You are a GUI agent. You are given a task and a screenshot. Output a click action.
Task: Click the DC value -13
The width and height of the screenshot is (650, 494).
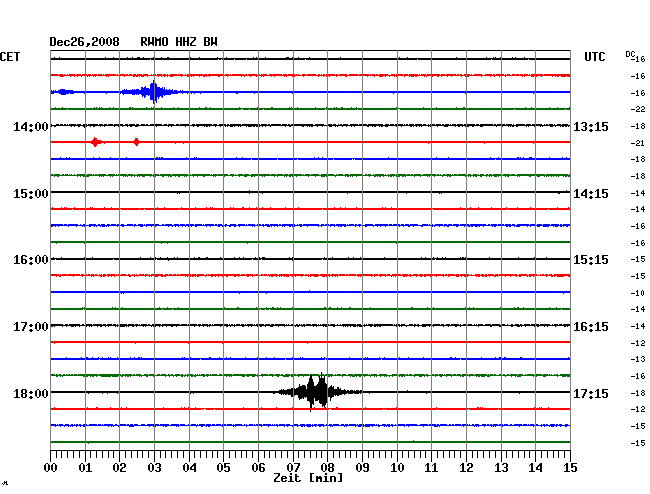pos(638,359)
